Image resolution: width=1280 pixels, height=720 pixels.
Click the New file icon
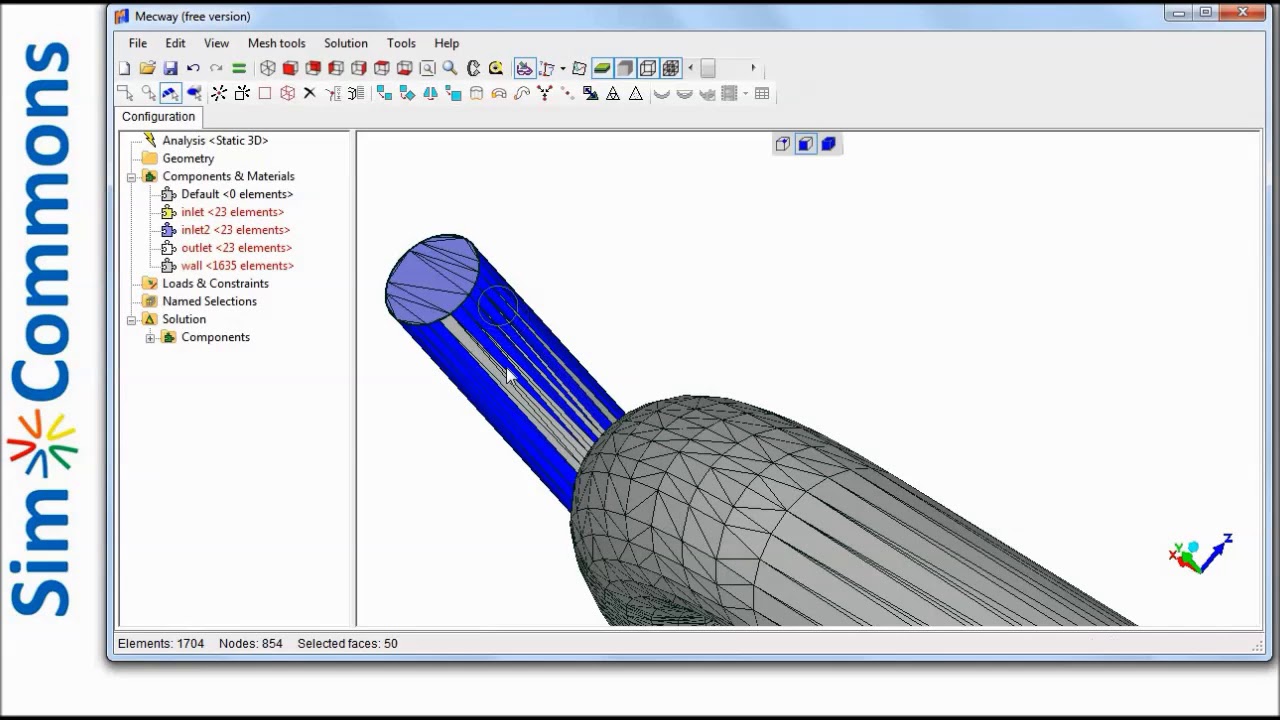[x=124, y=68]
